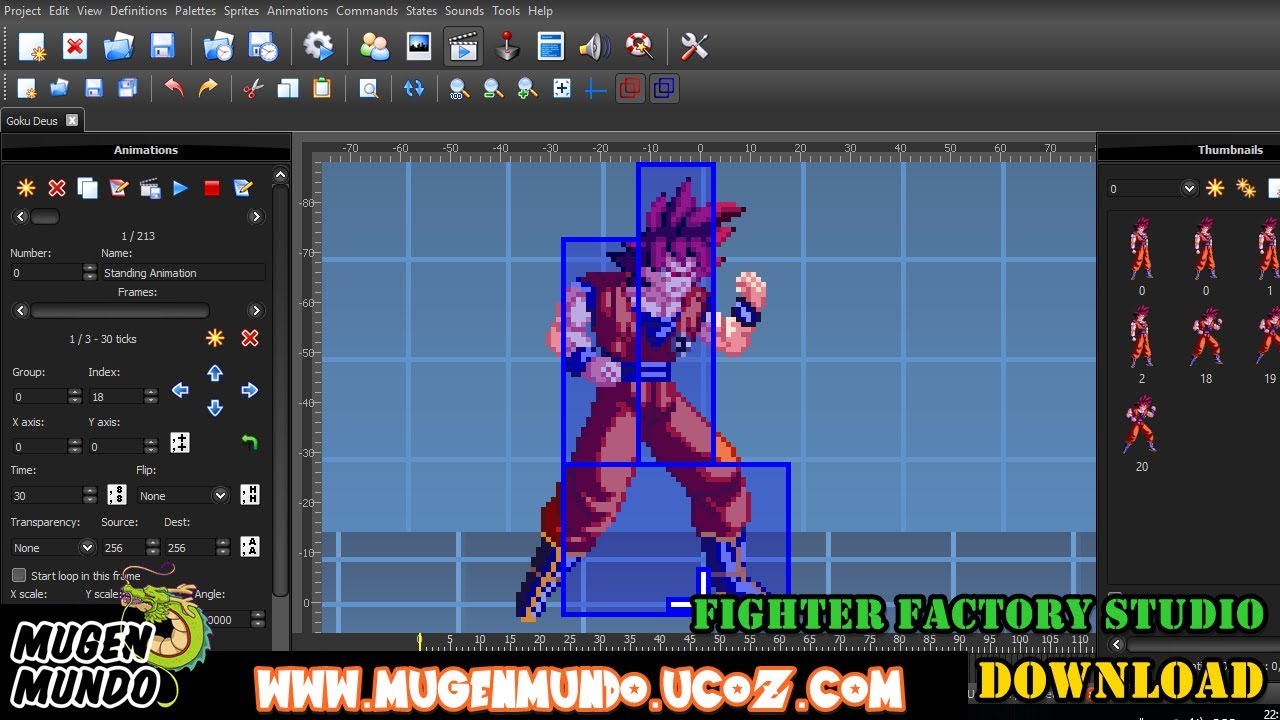The height and width of the screenshot is (720, 1280).
Task: Click the fit to view icon
Action: (x=562, y=88)
